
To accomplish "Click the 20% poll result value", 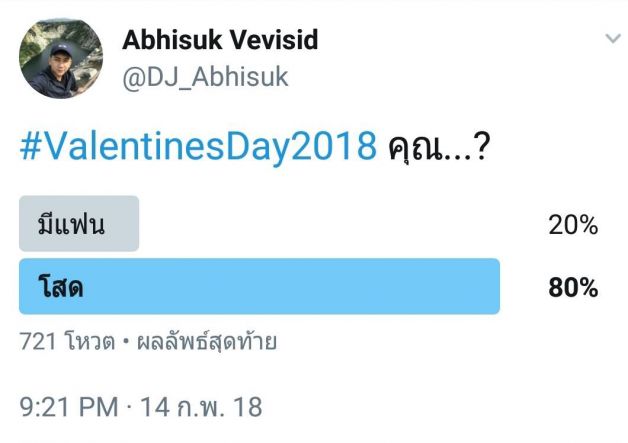I will point(573,225).
